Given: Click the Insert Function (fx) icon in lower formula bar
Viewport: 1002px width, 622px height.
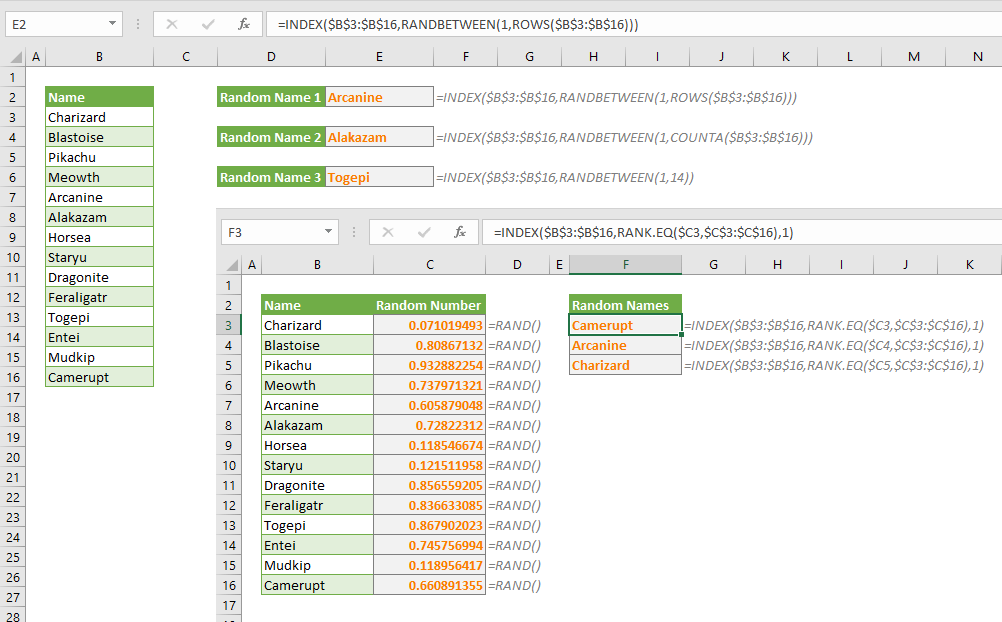Looking at the screenshot, I should [x=459, y=232].
